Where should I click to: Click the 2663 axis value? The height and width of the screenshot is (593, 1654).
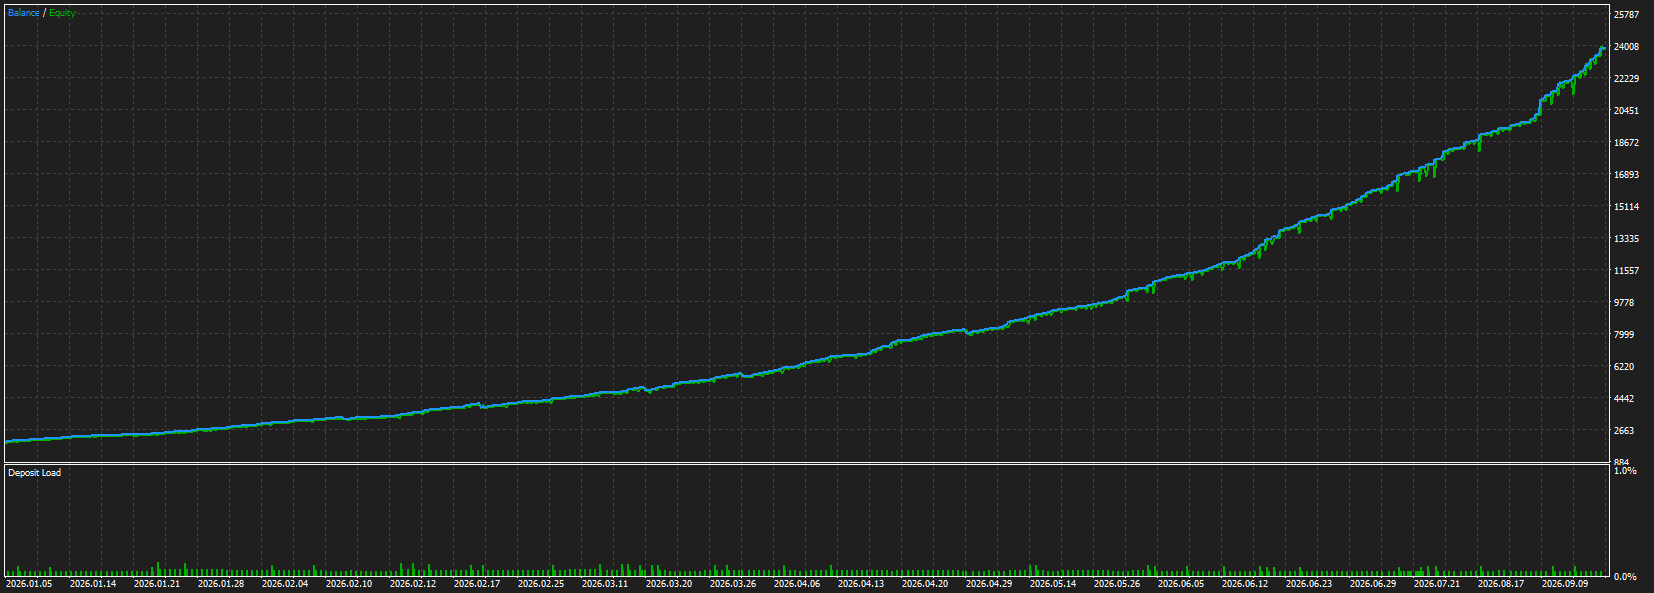tap(1624, 431)
